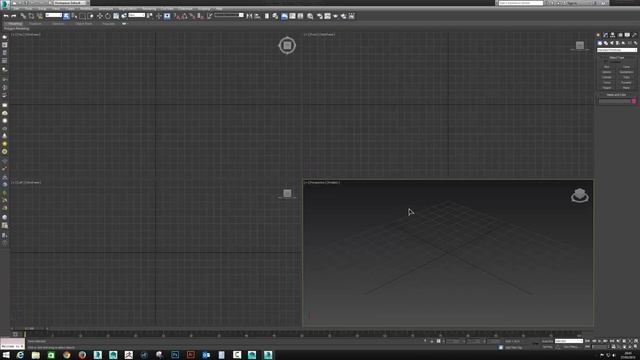Open the Modifiers menu

pyautogui.click(x=86, y=9)
